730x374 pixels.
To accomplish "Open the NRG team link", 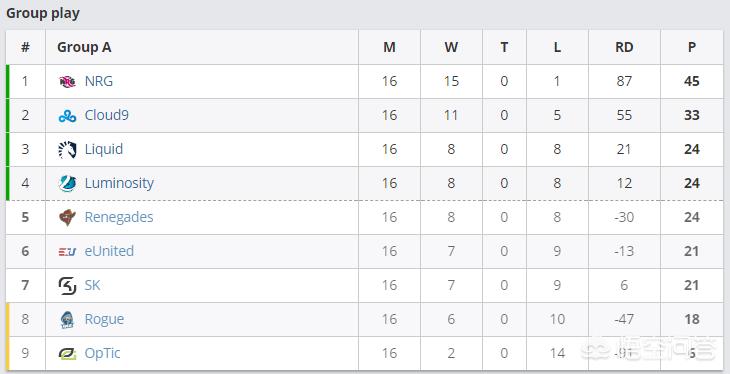I will click(99, 81).
